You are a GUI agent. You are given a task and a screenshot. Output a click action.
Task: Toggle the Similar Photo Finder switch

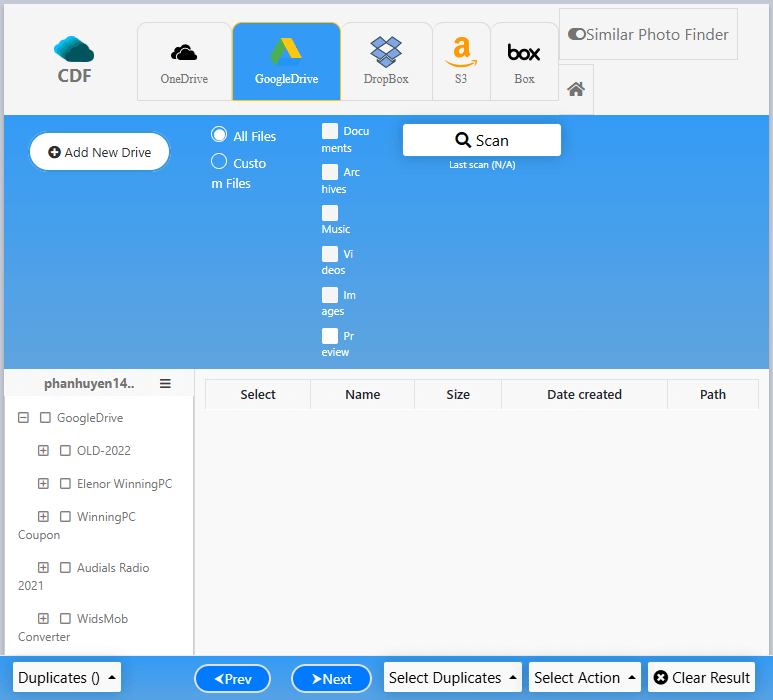576,34
